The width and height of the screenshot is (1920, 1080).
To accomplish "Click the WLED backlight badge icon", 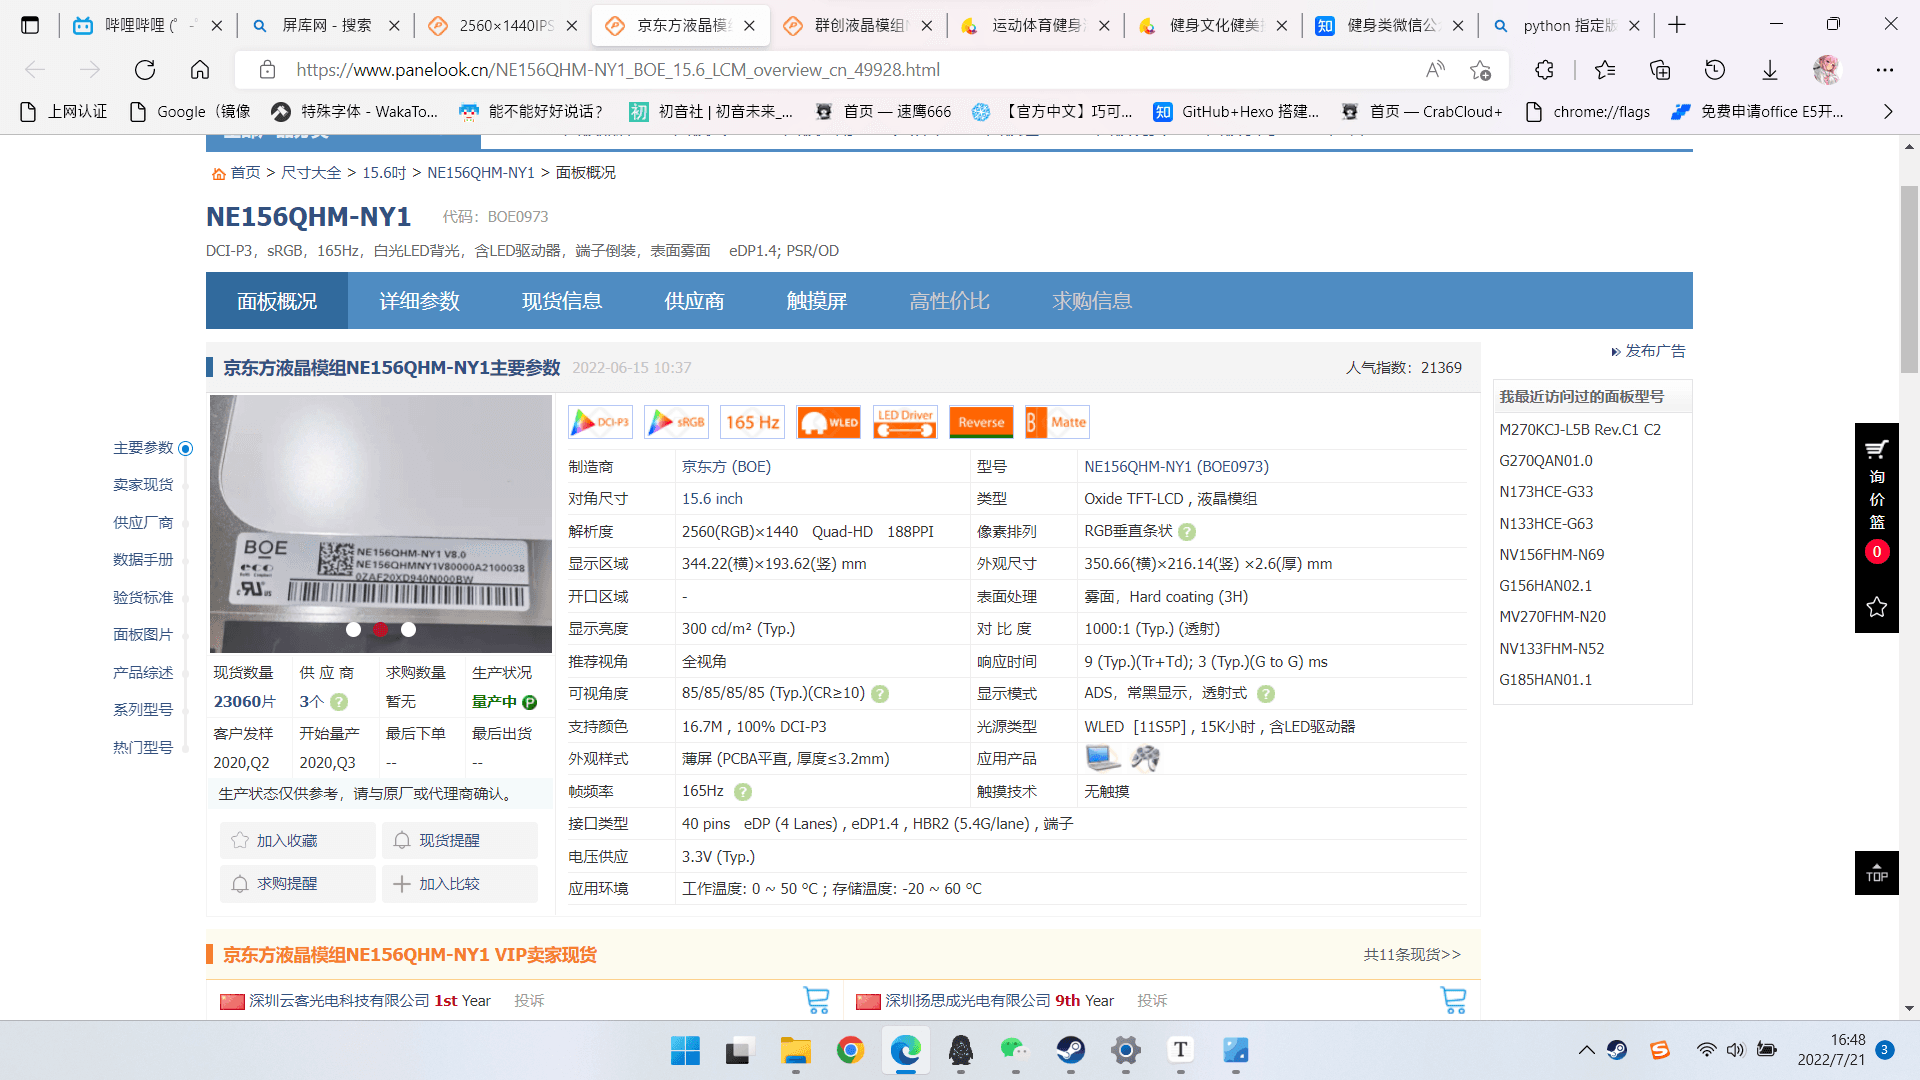I will pos(828,423).
